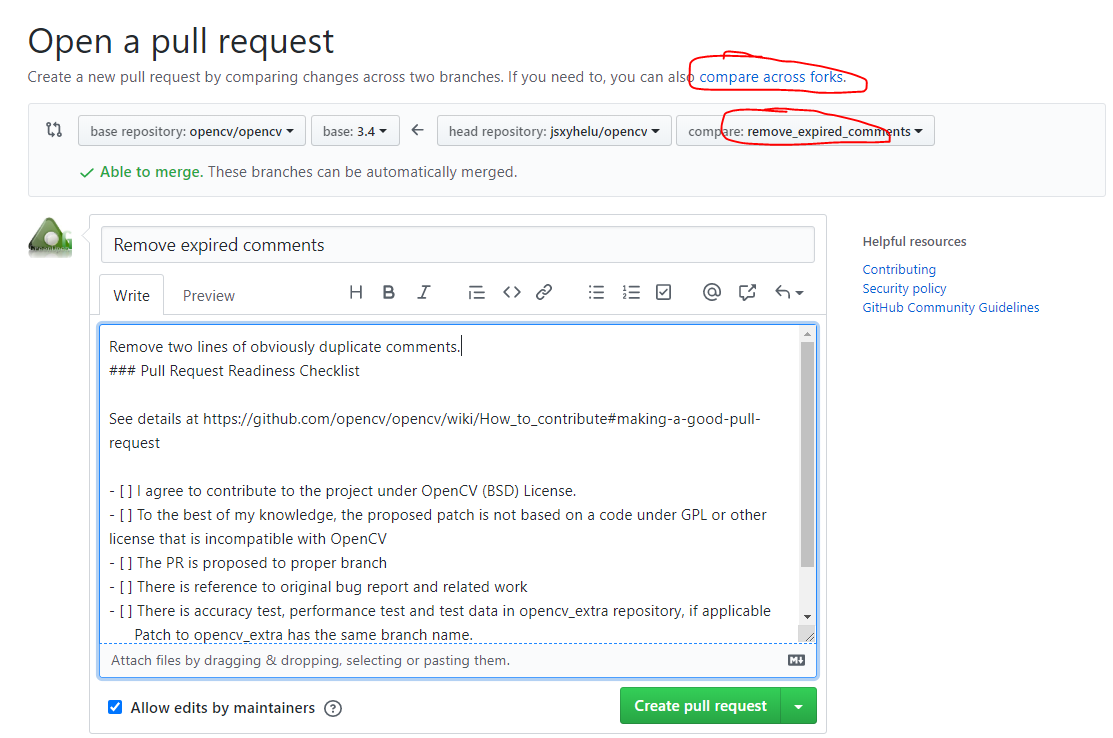Toggle Allow edits by maintainers checkbox
Image resolution: width=1113 pixels, height=738 pixels.
(x=115, y=707)
